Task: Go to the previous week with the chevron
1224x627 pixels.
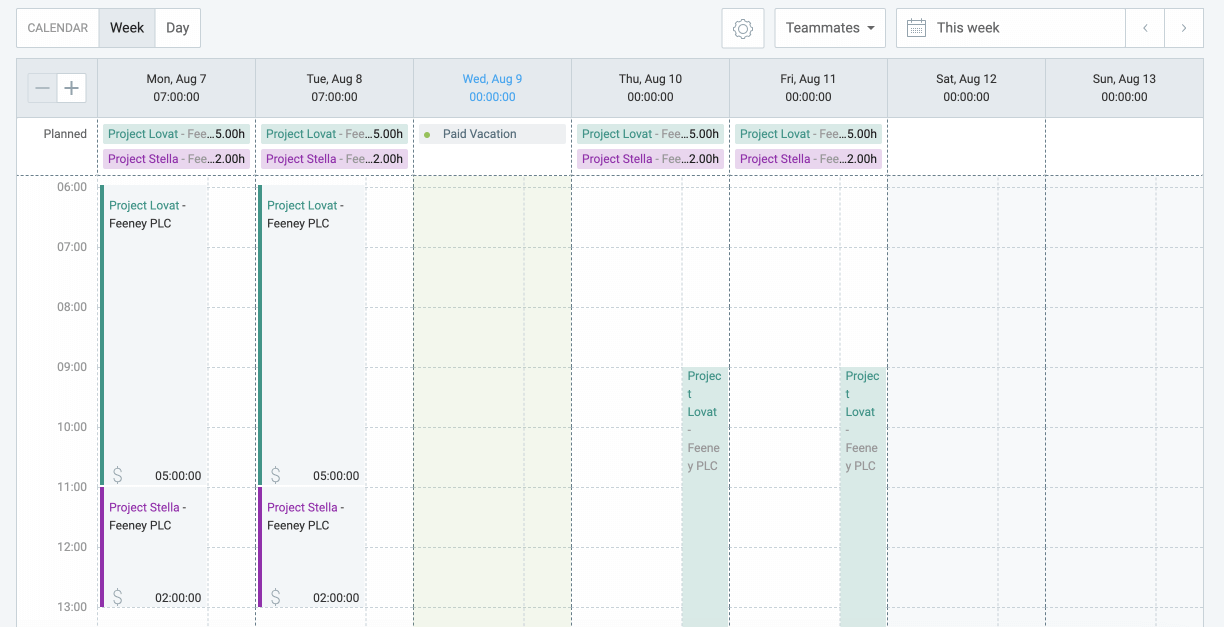Action: 1144,27
